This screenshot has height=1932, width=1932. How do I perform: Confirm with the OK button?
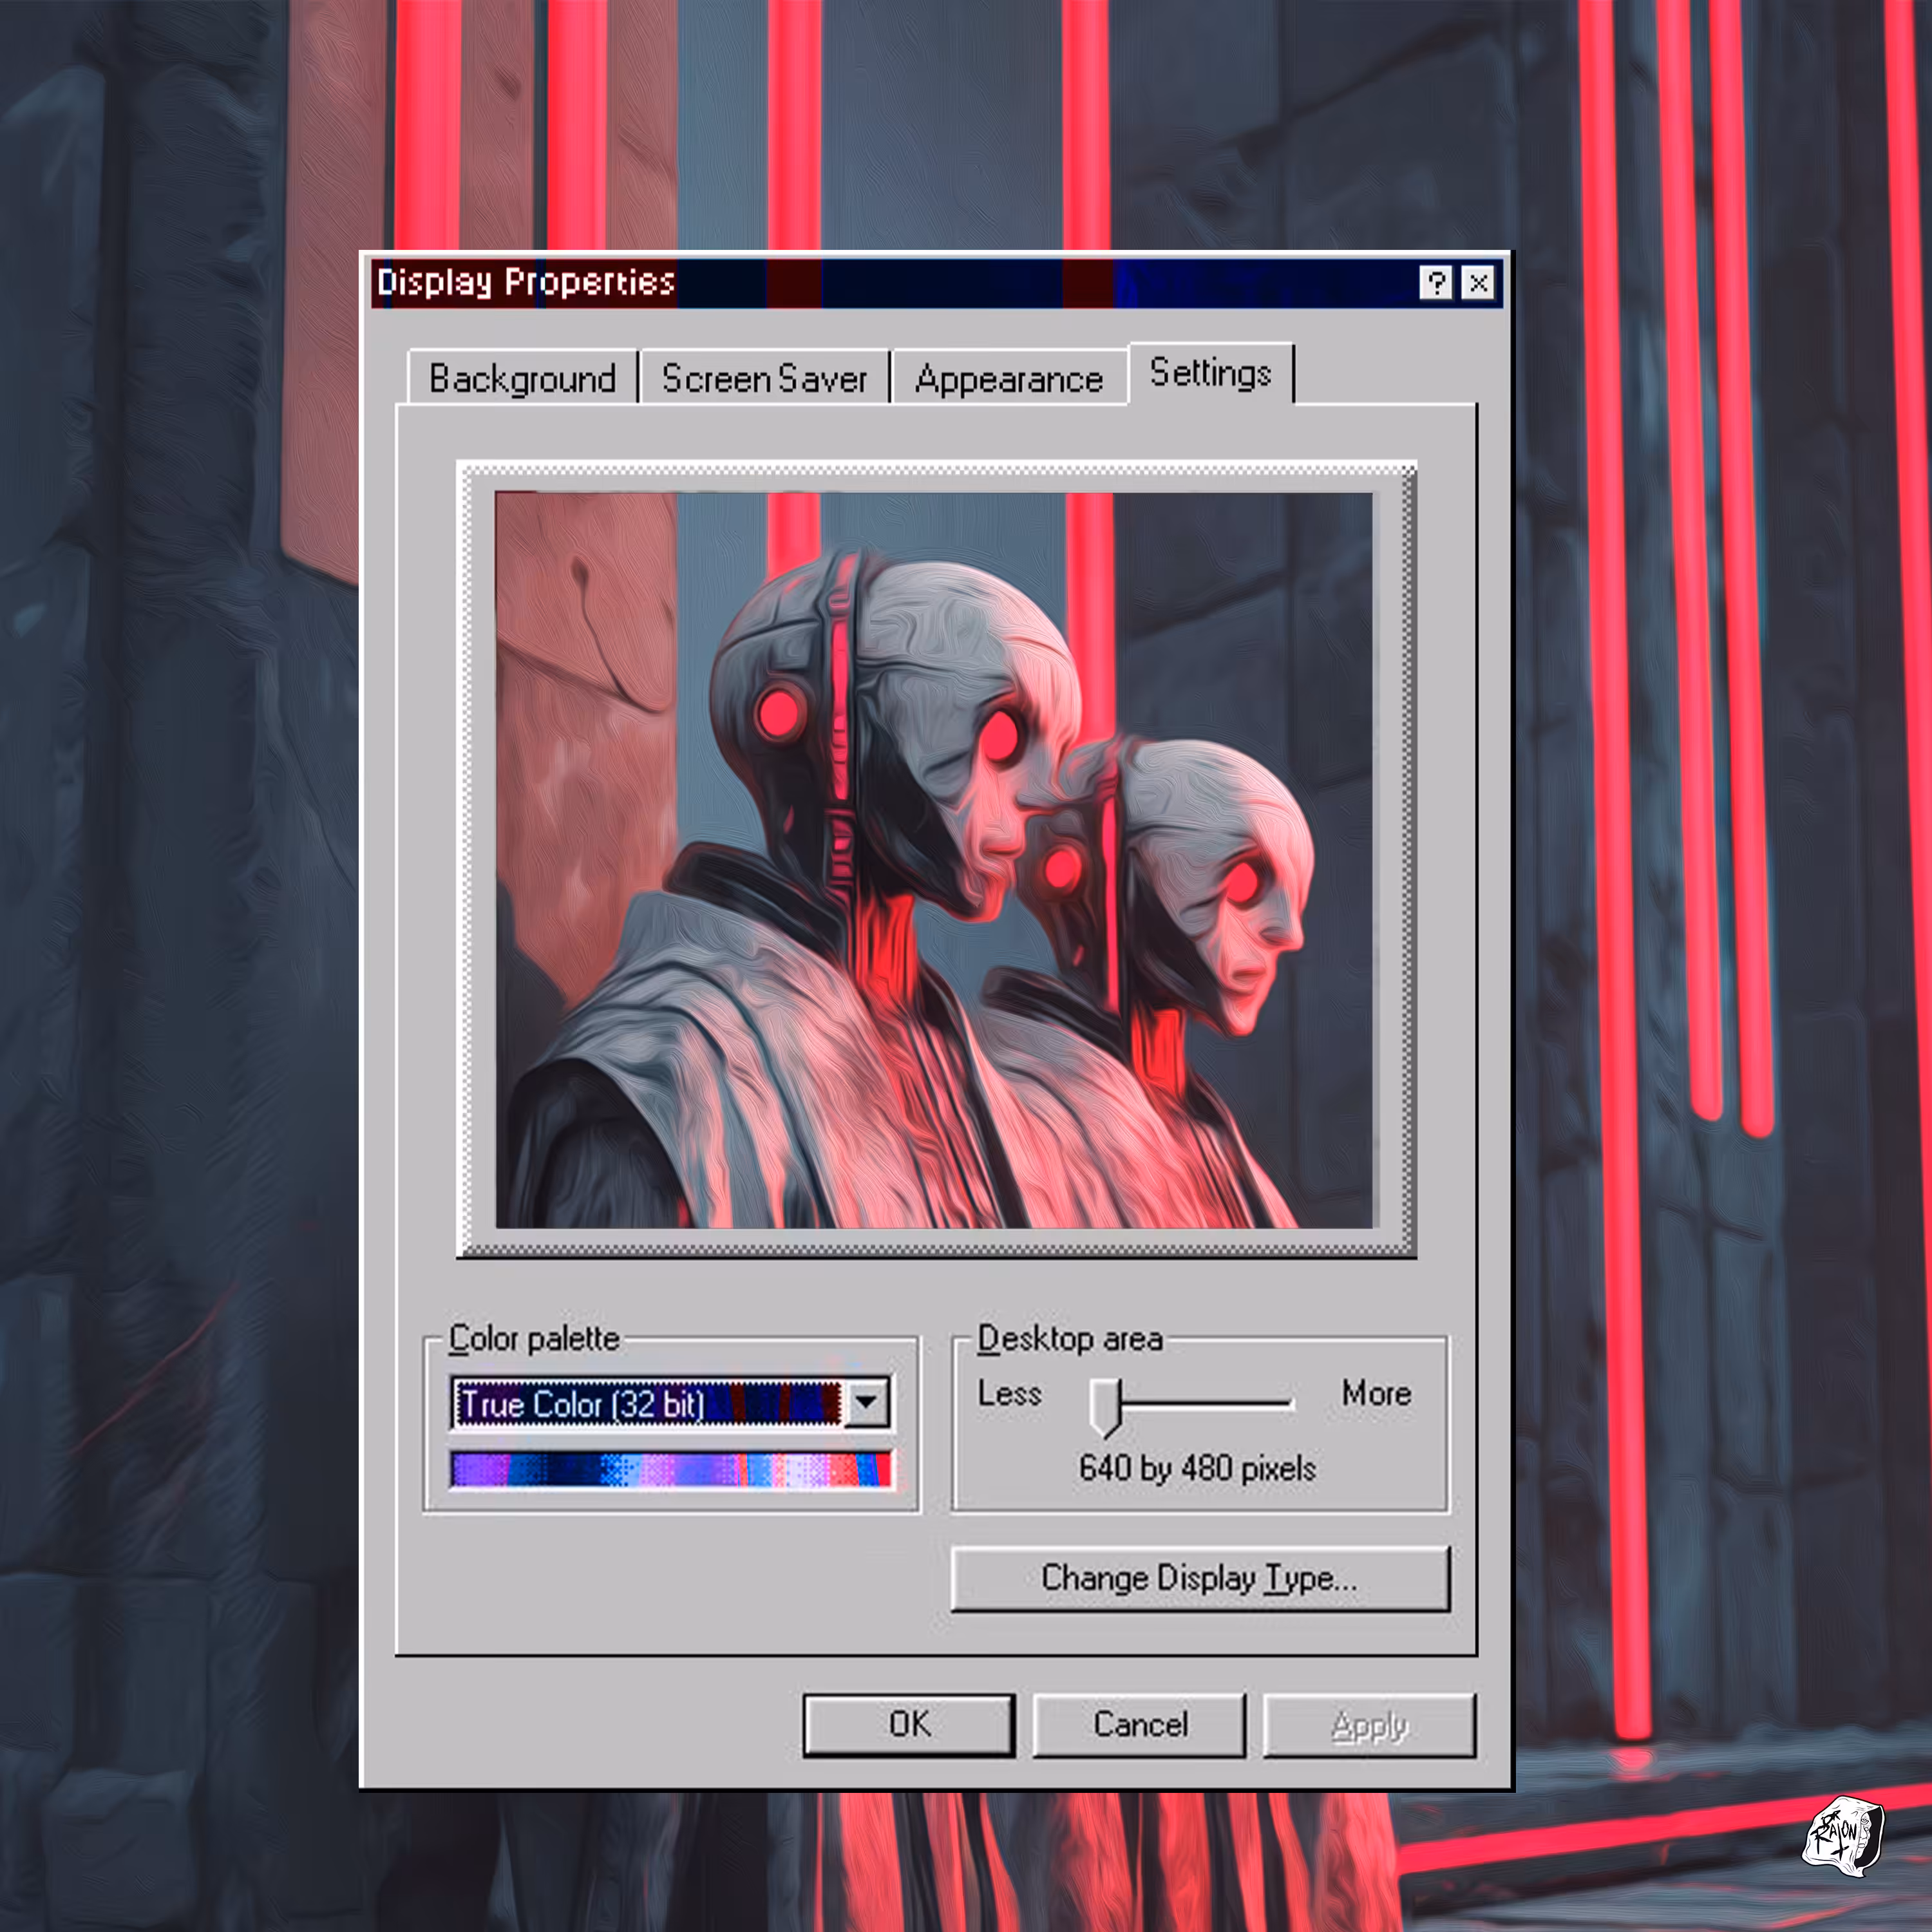tap(909, 1725)
